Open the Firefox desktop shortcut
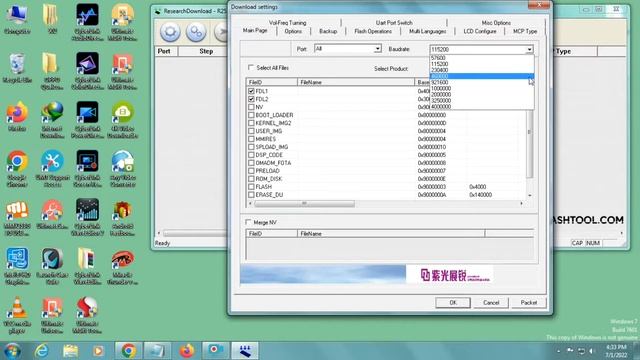The width and height of the screenshot is (640, 360). pyautogui.click(x=17, y=117)
